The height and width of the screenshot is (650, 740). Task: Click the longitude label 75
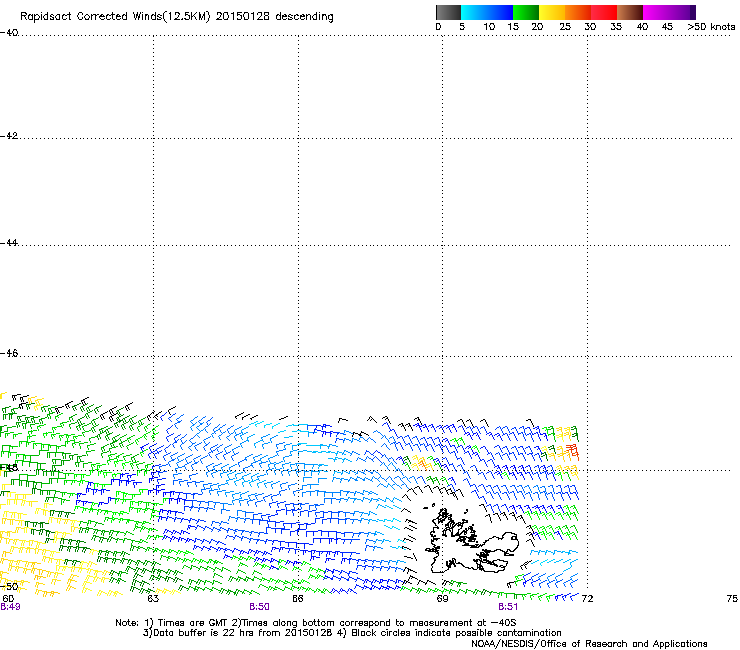(x=732, y=599)
